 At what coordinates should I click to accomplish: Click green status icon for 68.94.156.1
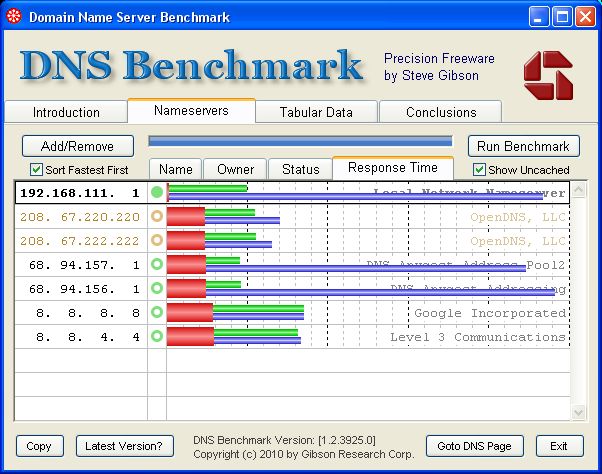(156, 289)
